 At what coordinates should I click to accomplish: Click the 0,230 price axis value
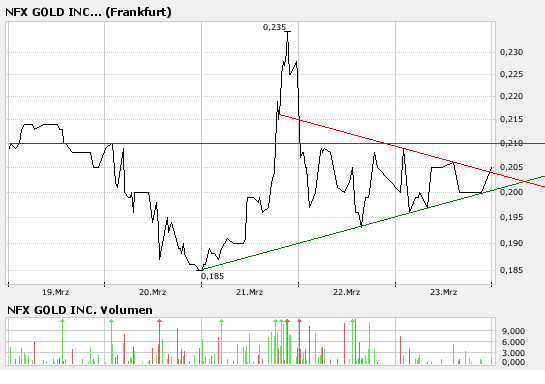(511, 52)
